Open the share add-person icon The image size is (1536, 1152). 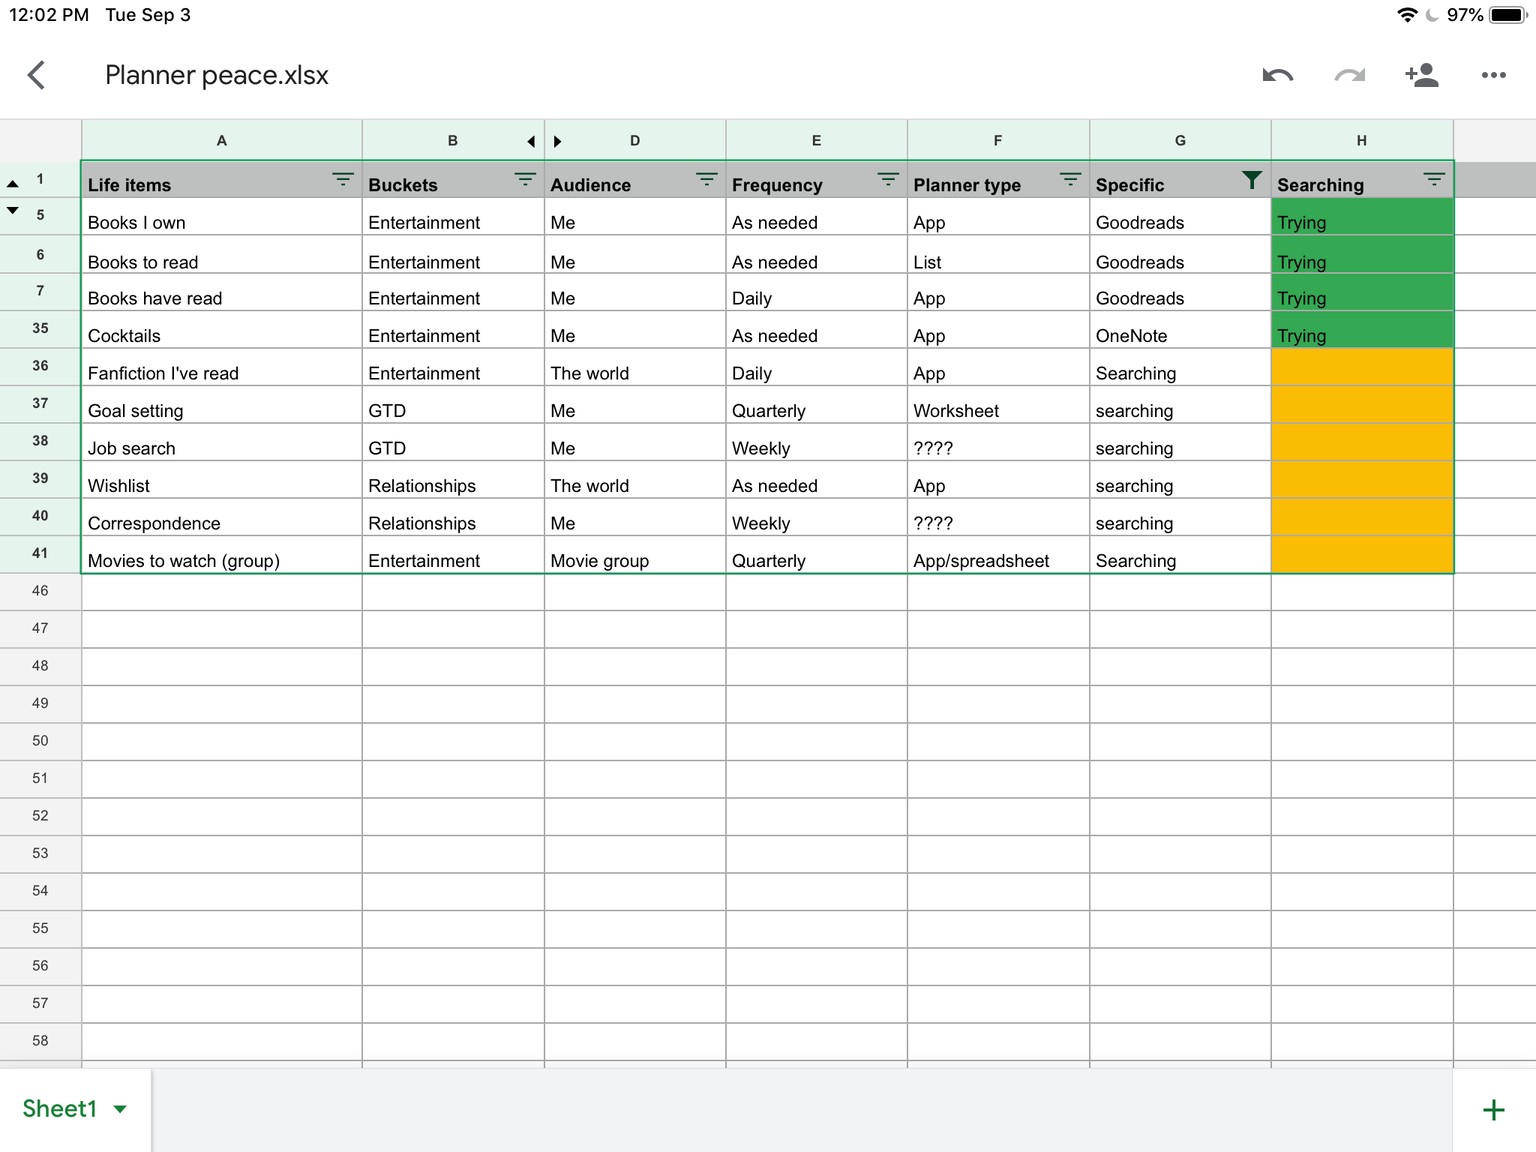tap(1421, 75)
